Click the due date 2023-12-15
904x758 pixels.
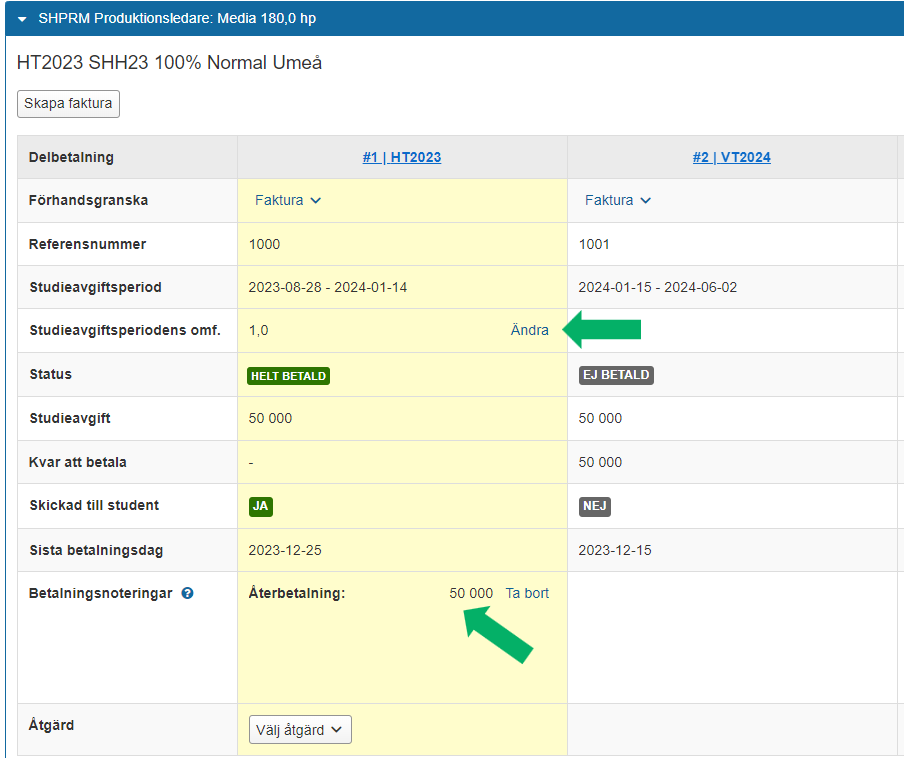pos(615,550)
